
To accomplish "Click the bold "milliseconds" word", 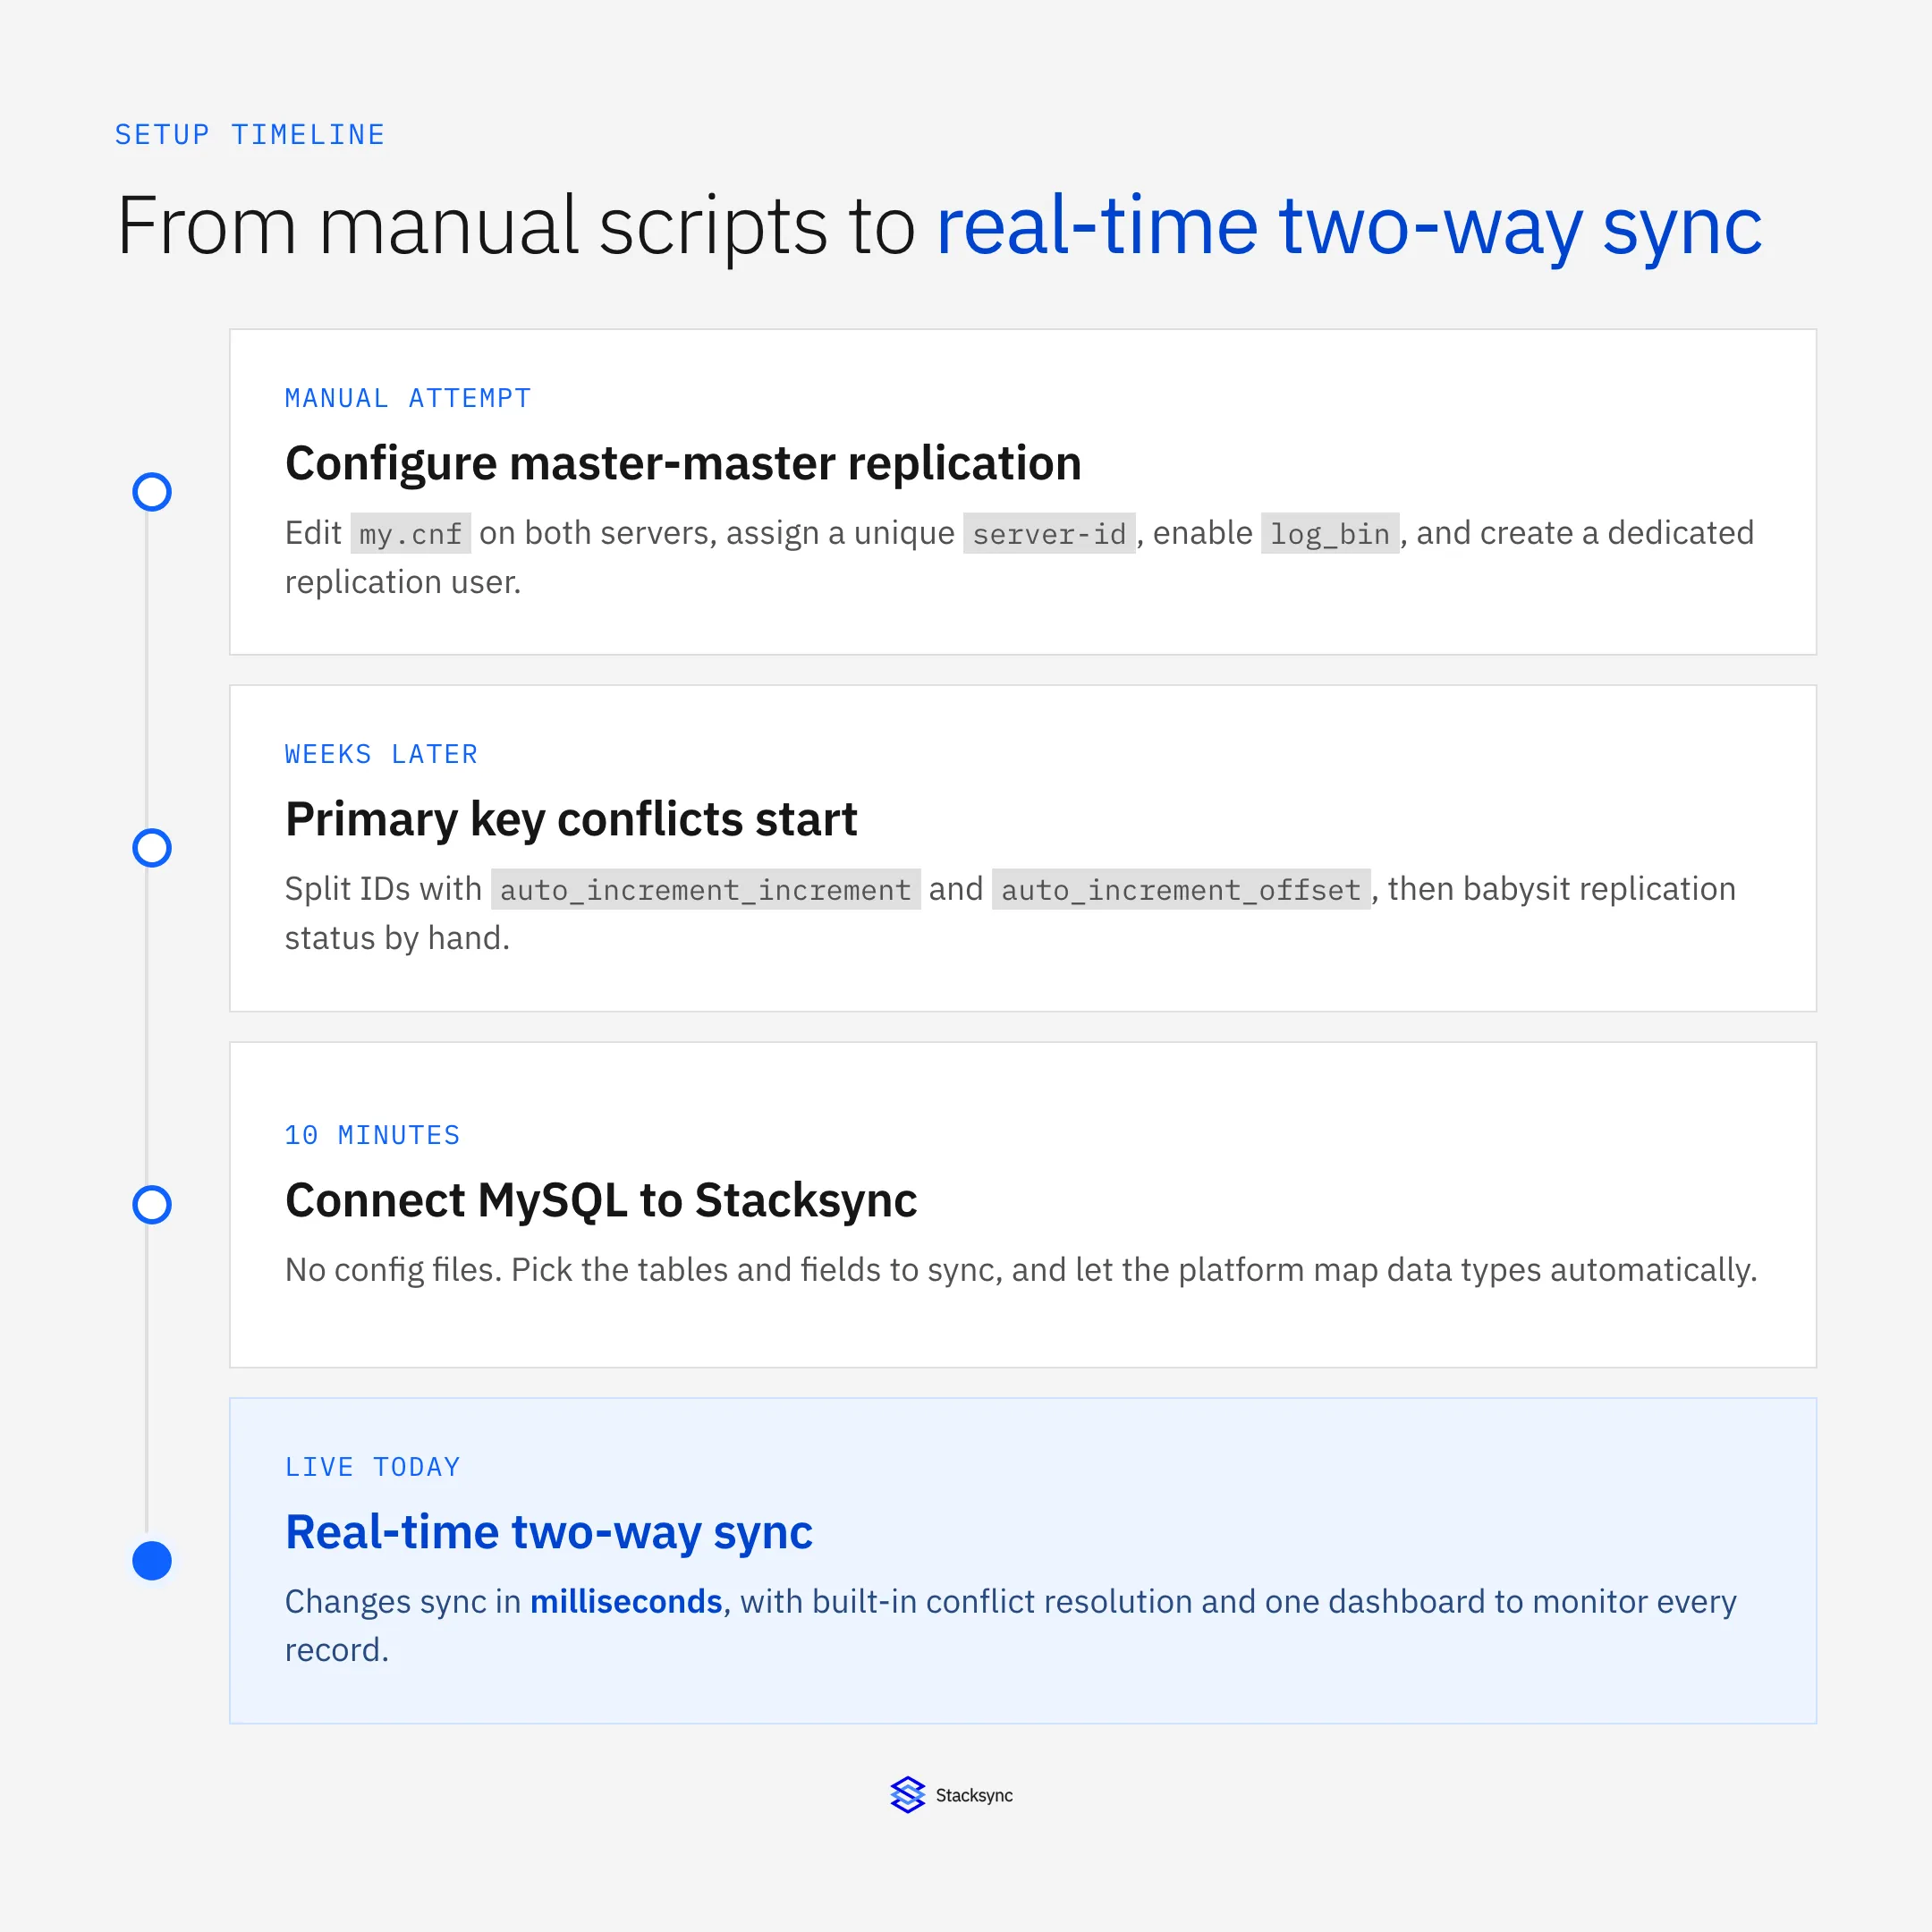I will (626, 1602).
